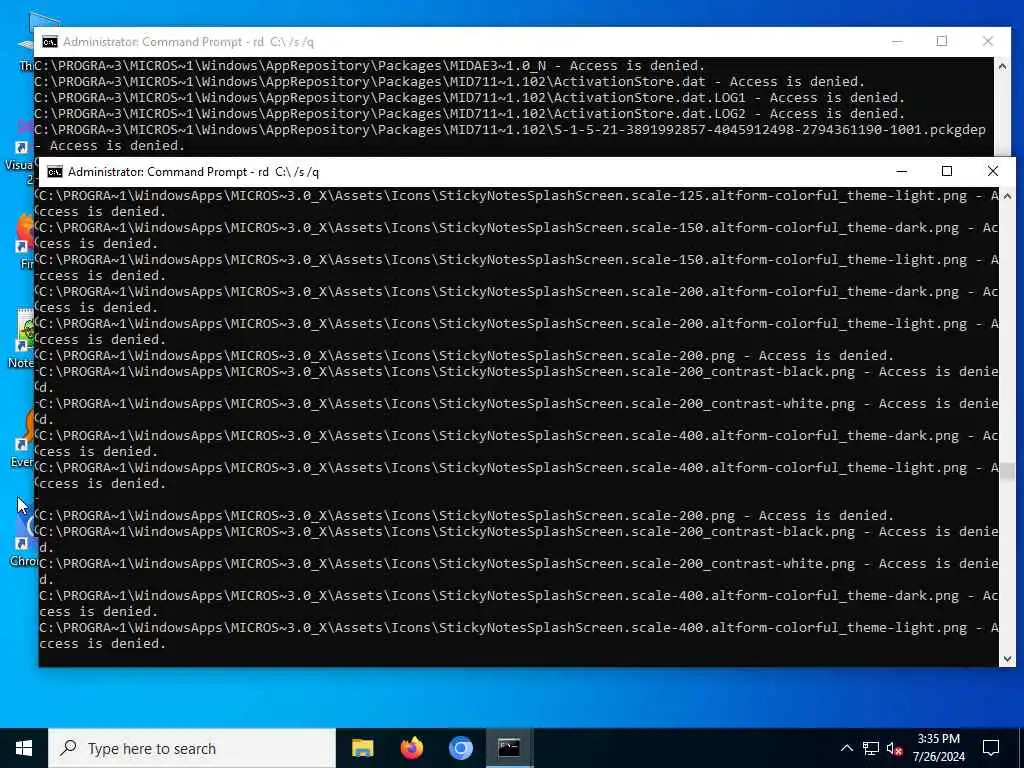Click the MIDAE3~1.0_N Access is denied line
The height and width of the screenshot is (768, 1024).
click(370, 65)
